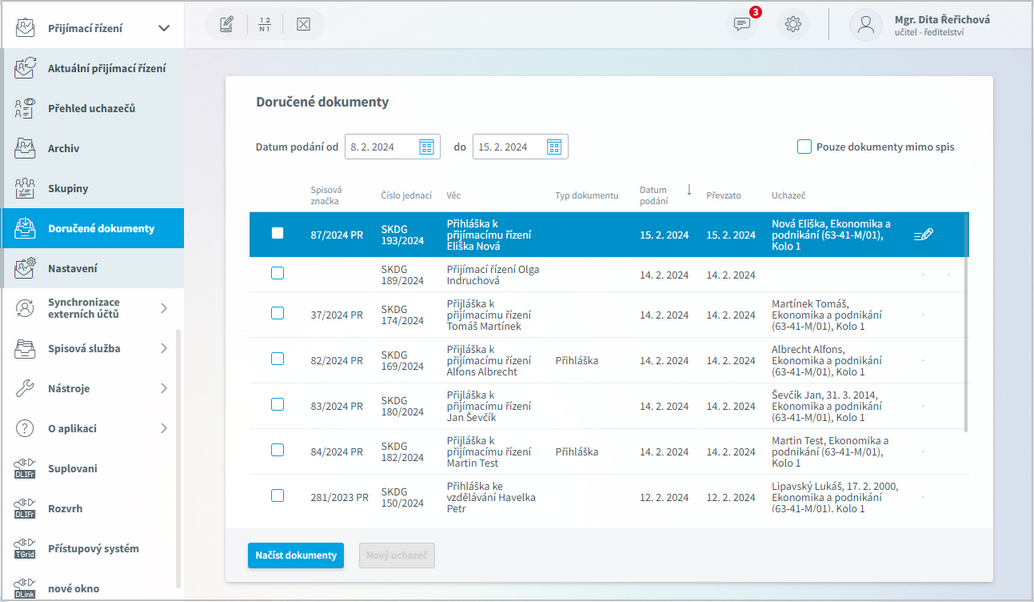Click the Přehled uchazečů icon
This screenshot has width=1034, height=602.
25,108
